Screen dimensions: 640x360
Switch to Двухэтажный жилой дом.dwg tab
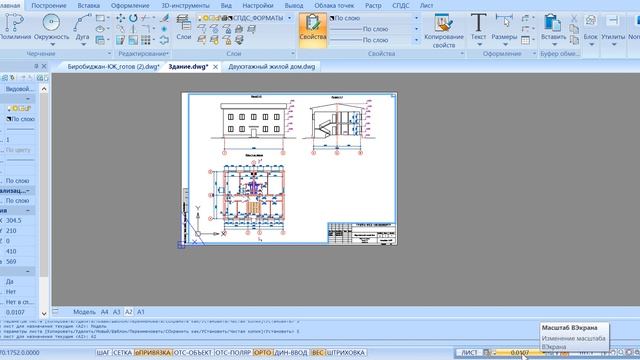tap(271, 67)
